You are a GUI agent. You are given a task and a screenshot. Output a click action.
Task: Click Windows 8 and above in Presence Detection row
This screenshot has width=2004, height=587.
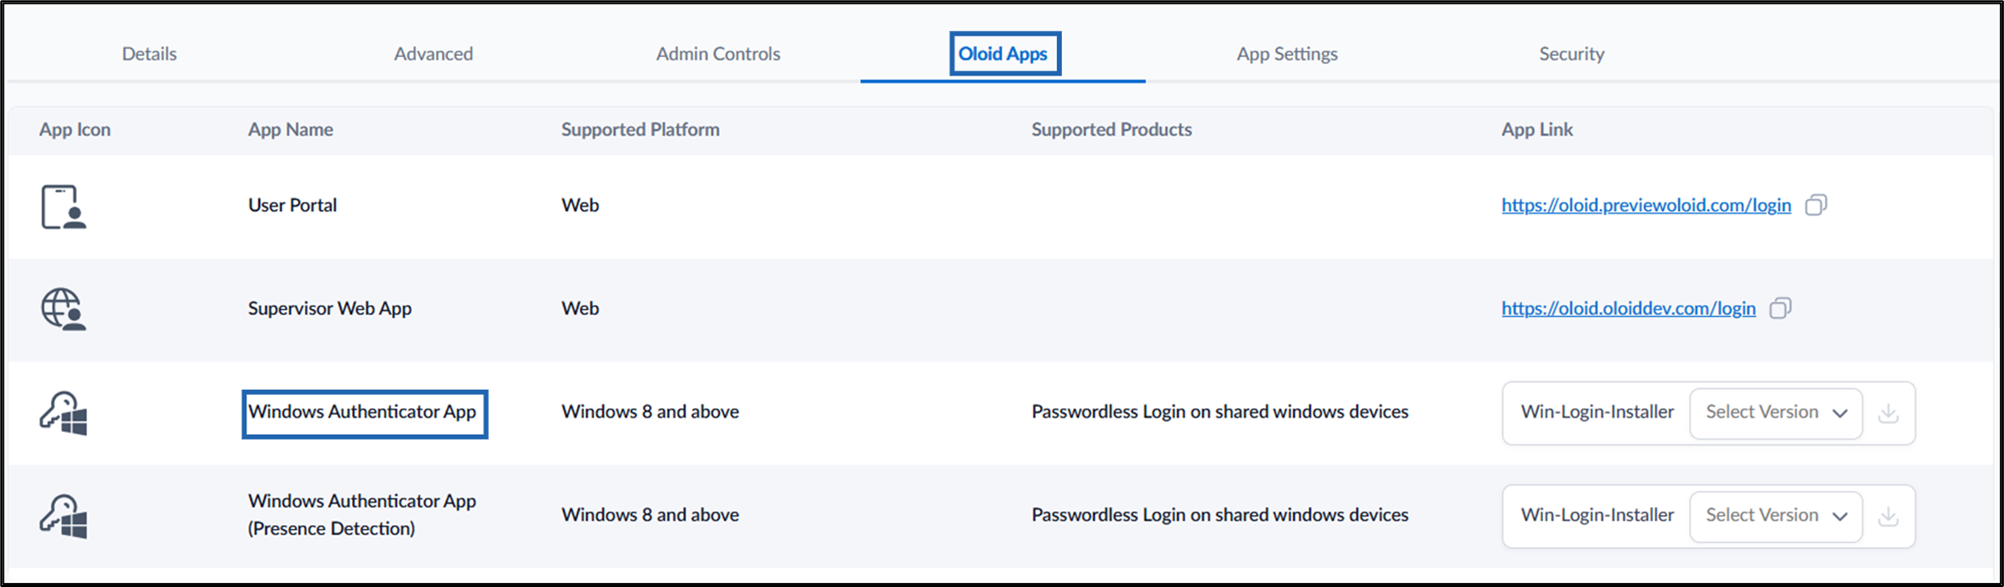click(x=650, y=515)
